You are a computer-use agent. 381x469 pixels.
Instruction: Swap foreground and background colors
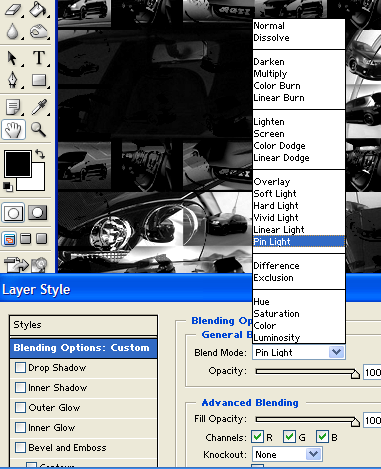(x=40, y=154)
